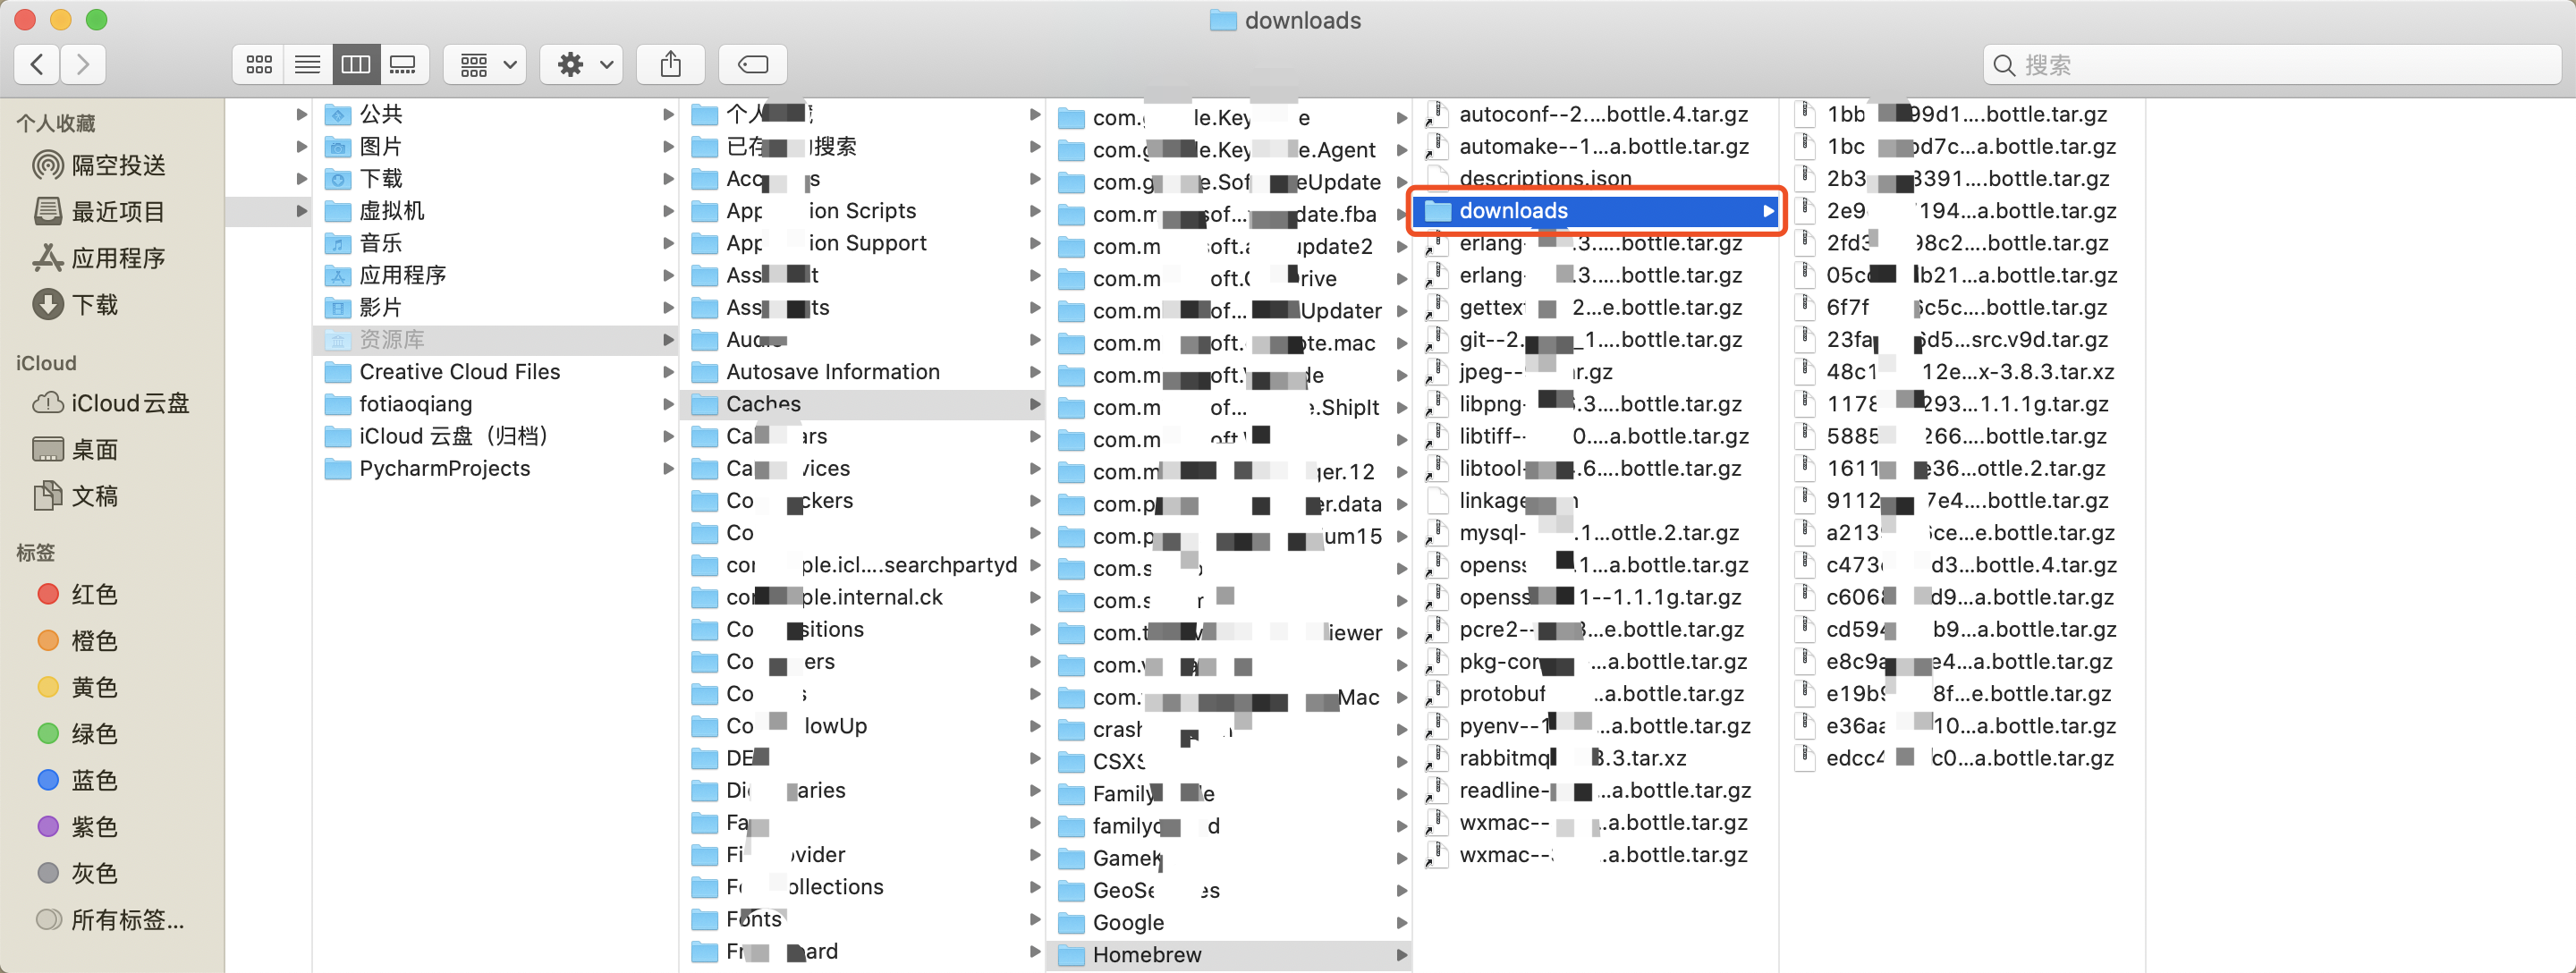The width and height of the screenshot is (2576, 973).
Task: Select the 虚拟机 folder
Action: coord(496,211)
